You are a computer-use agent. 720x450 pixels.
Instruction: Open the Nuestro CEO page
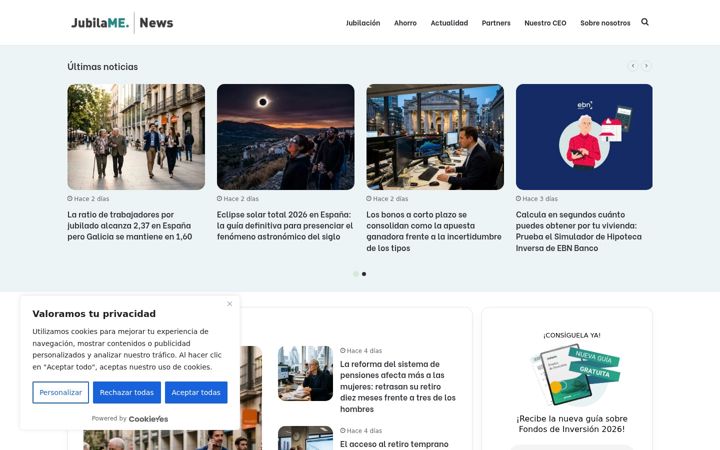(x=545, y=23)
